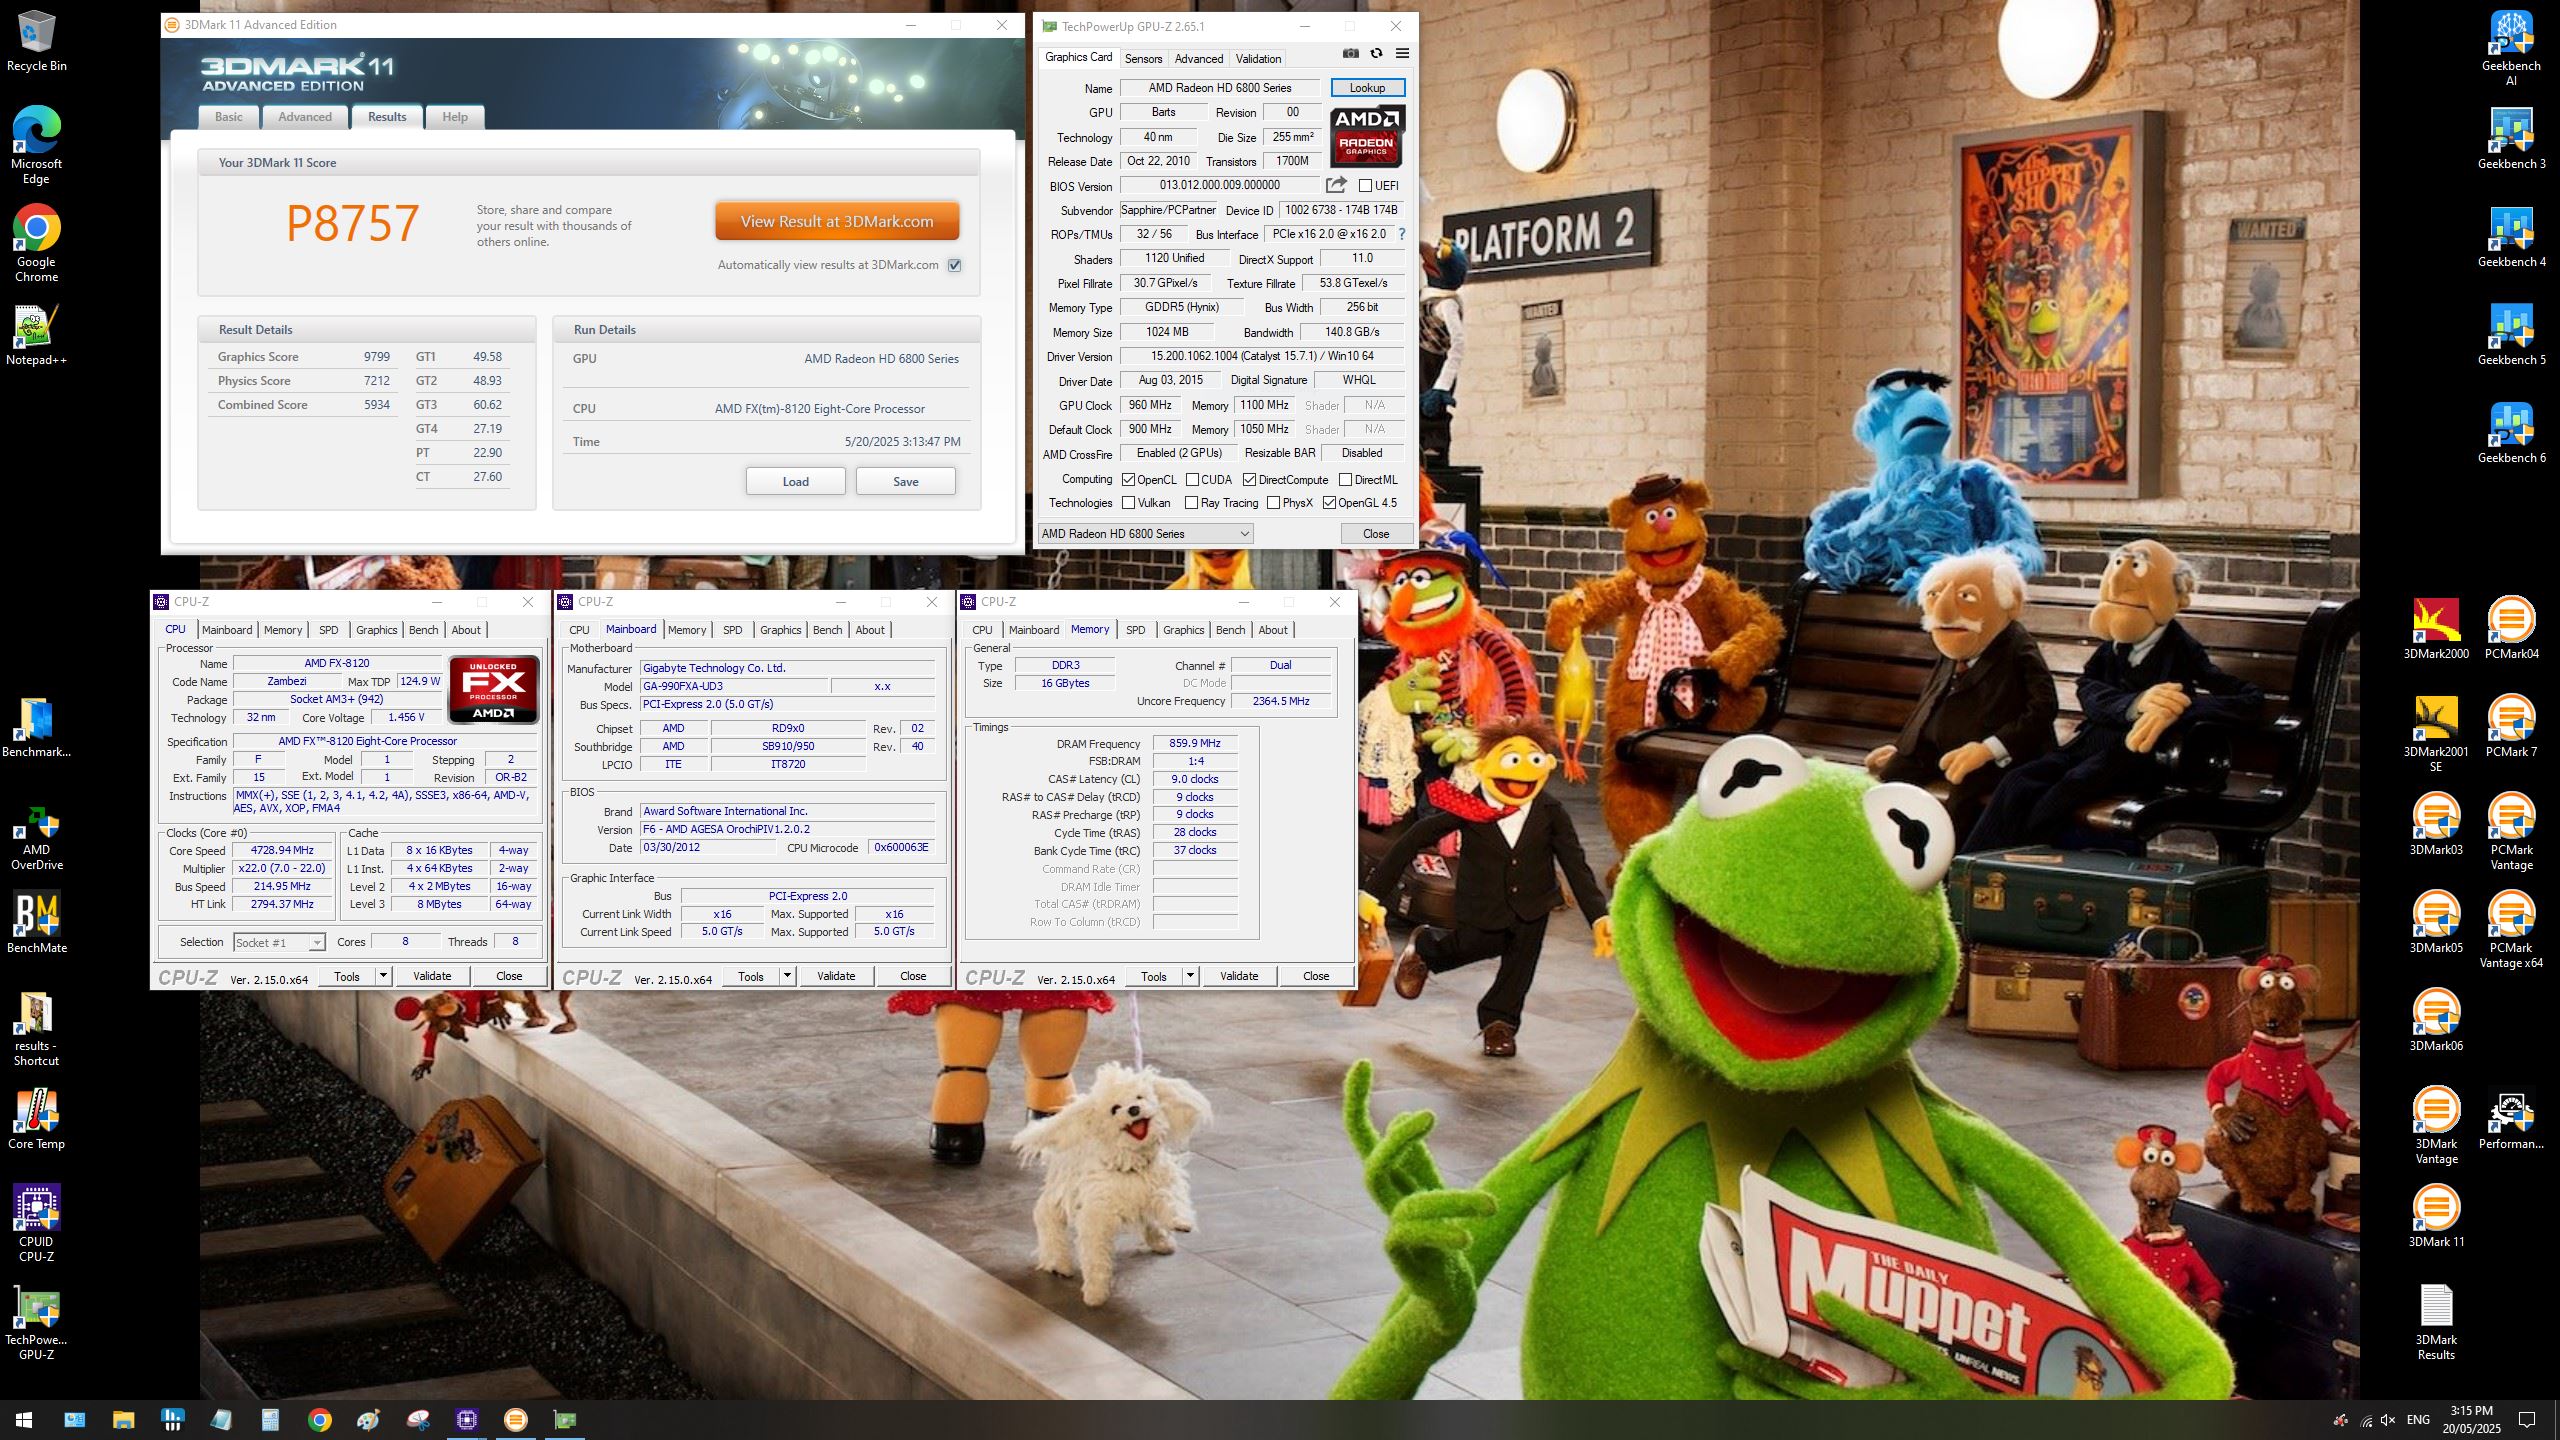Open Core Temp desktop icon
This screenshot has height=1440, width=2560.
pos(37,1118)
